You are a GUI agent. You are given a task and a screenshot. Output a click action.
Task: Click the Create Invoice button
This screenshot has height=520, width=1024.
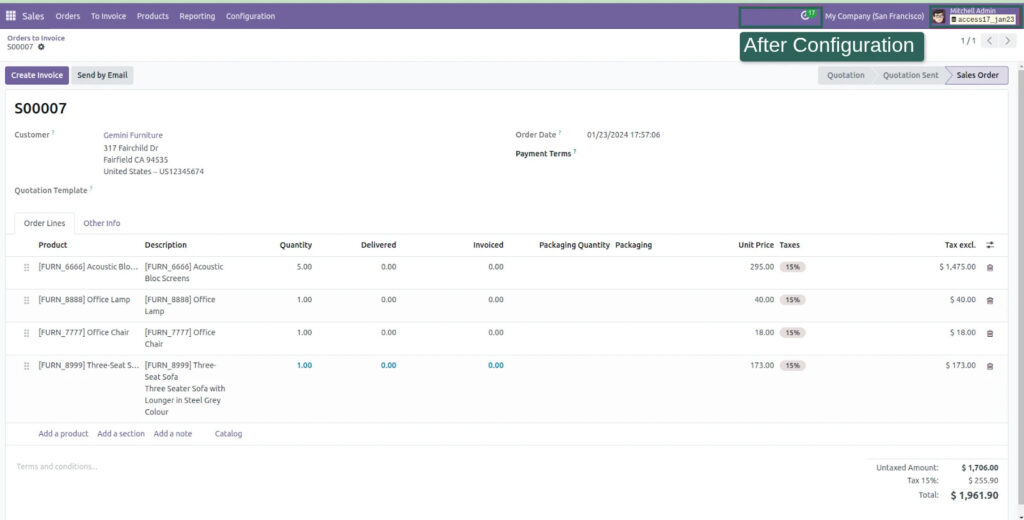(x=37, y=75)
